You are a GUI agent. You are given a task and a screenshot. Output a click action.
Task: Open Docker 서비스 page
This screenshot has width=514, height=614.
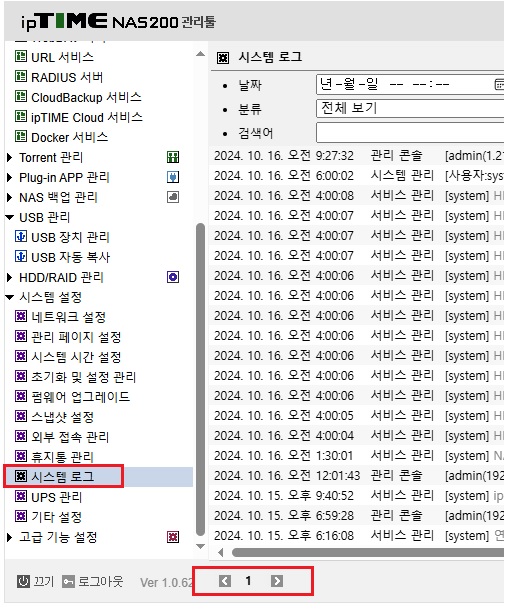69,137
